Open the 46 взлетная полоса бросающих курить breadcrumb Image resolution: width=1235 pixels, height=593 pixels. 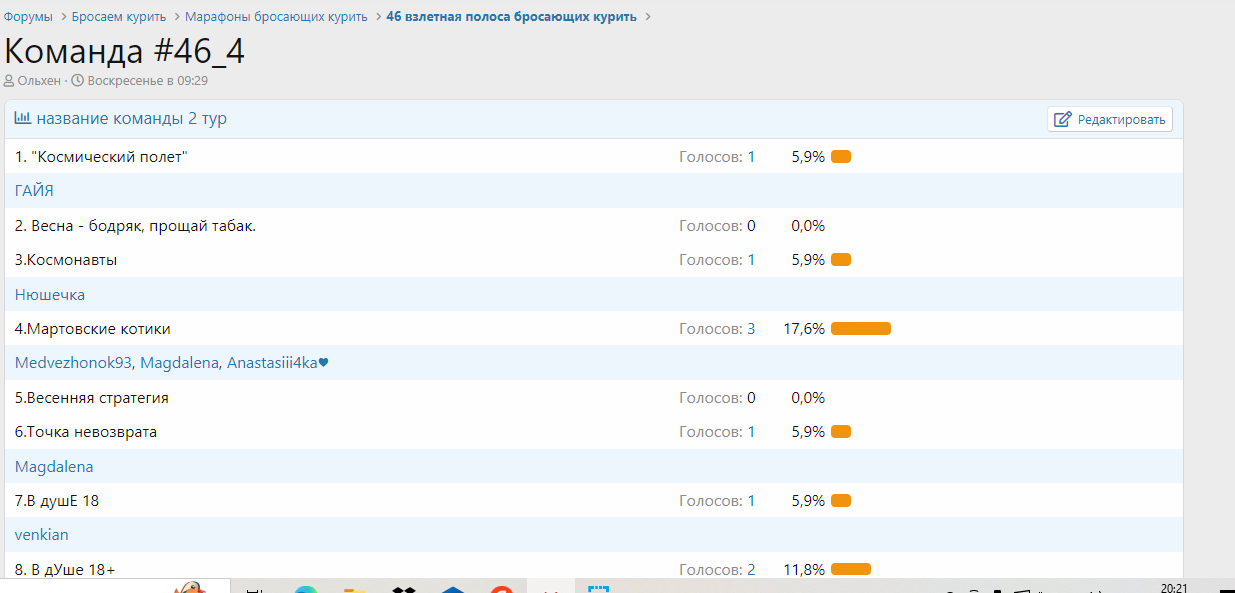[511, 17]
